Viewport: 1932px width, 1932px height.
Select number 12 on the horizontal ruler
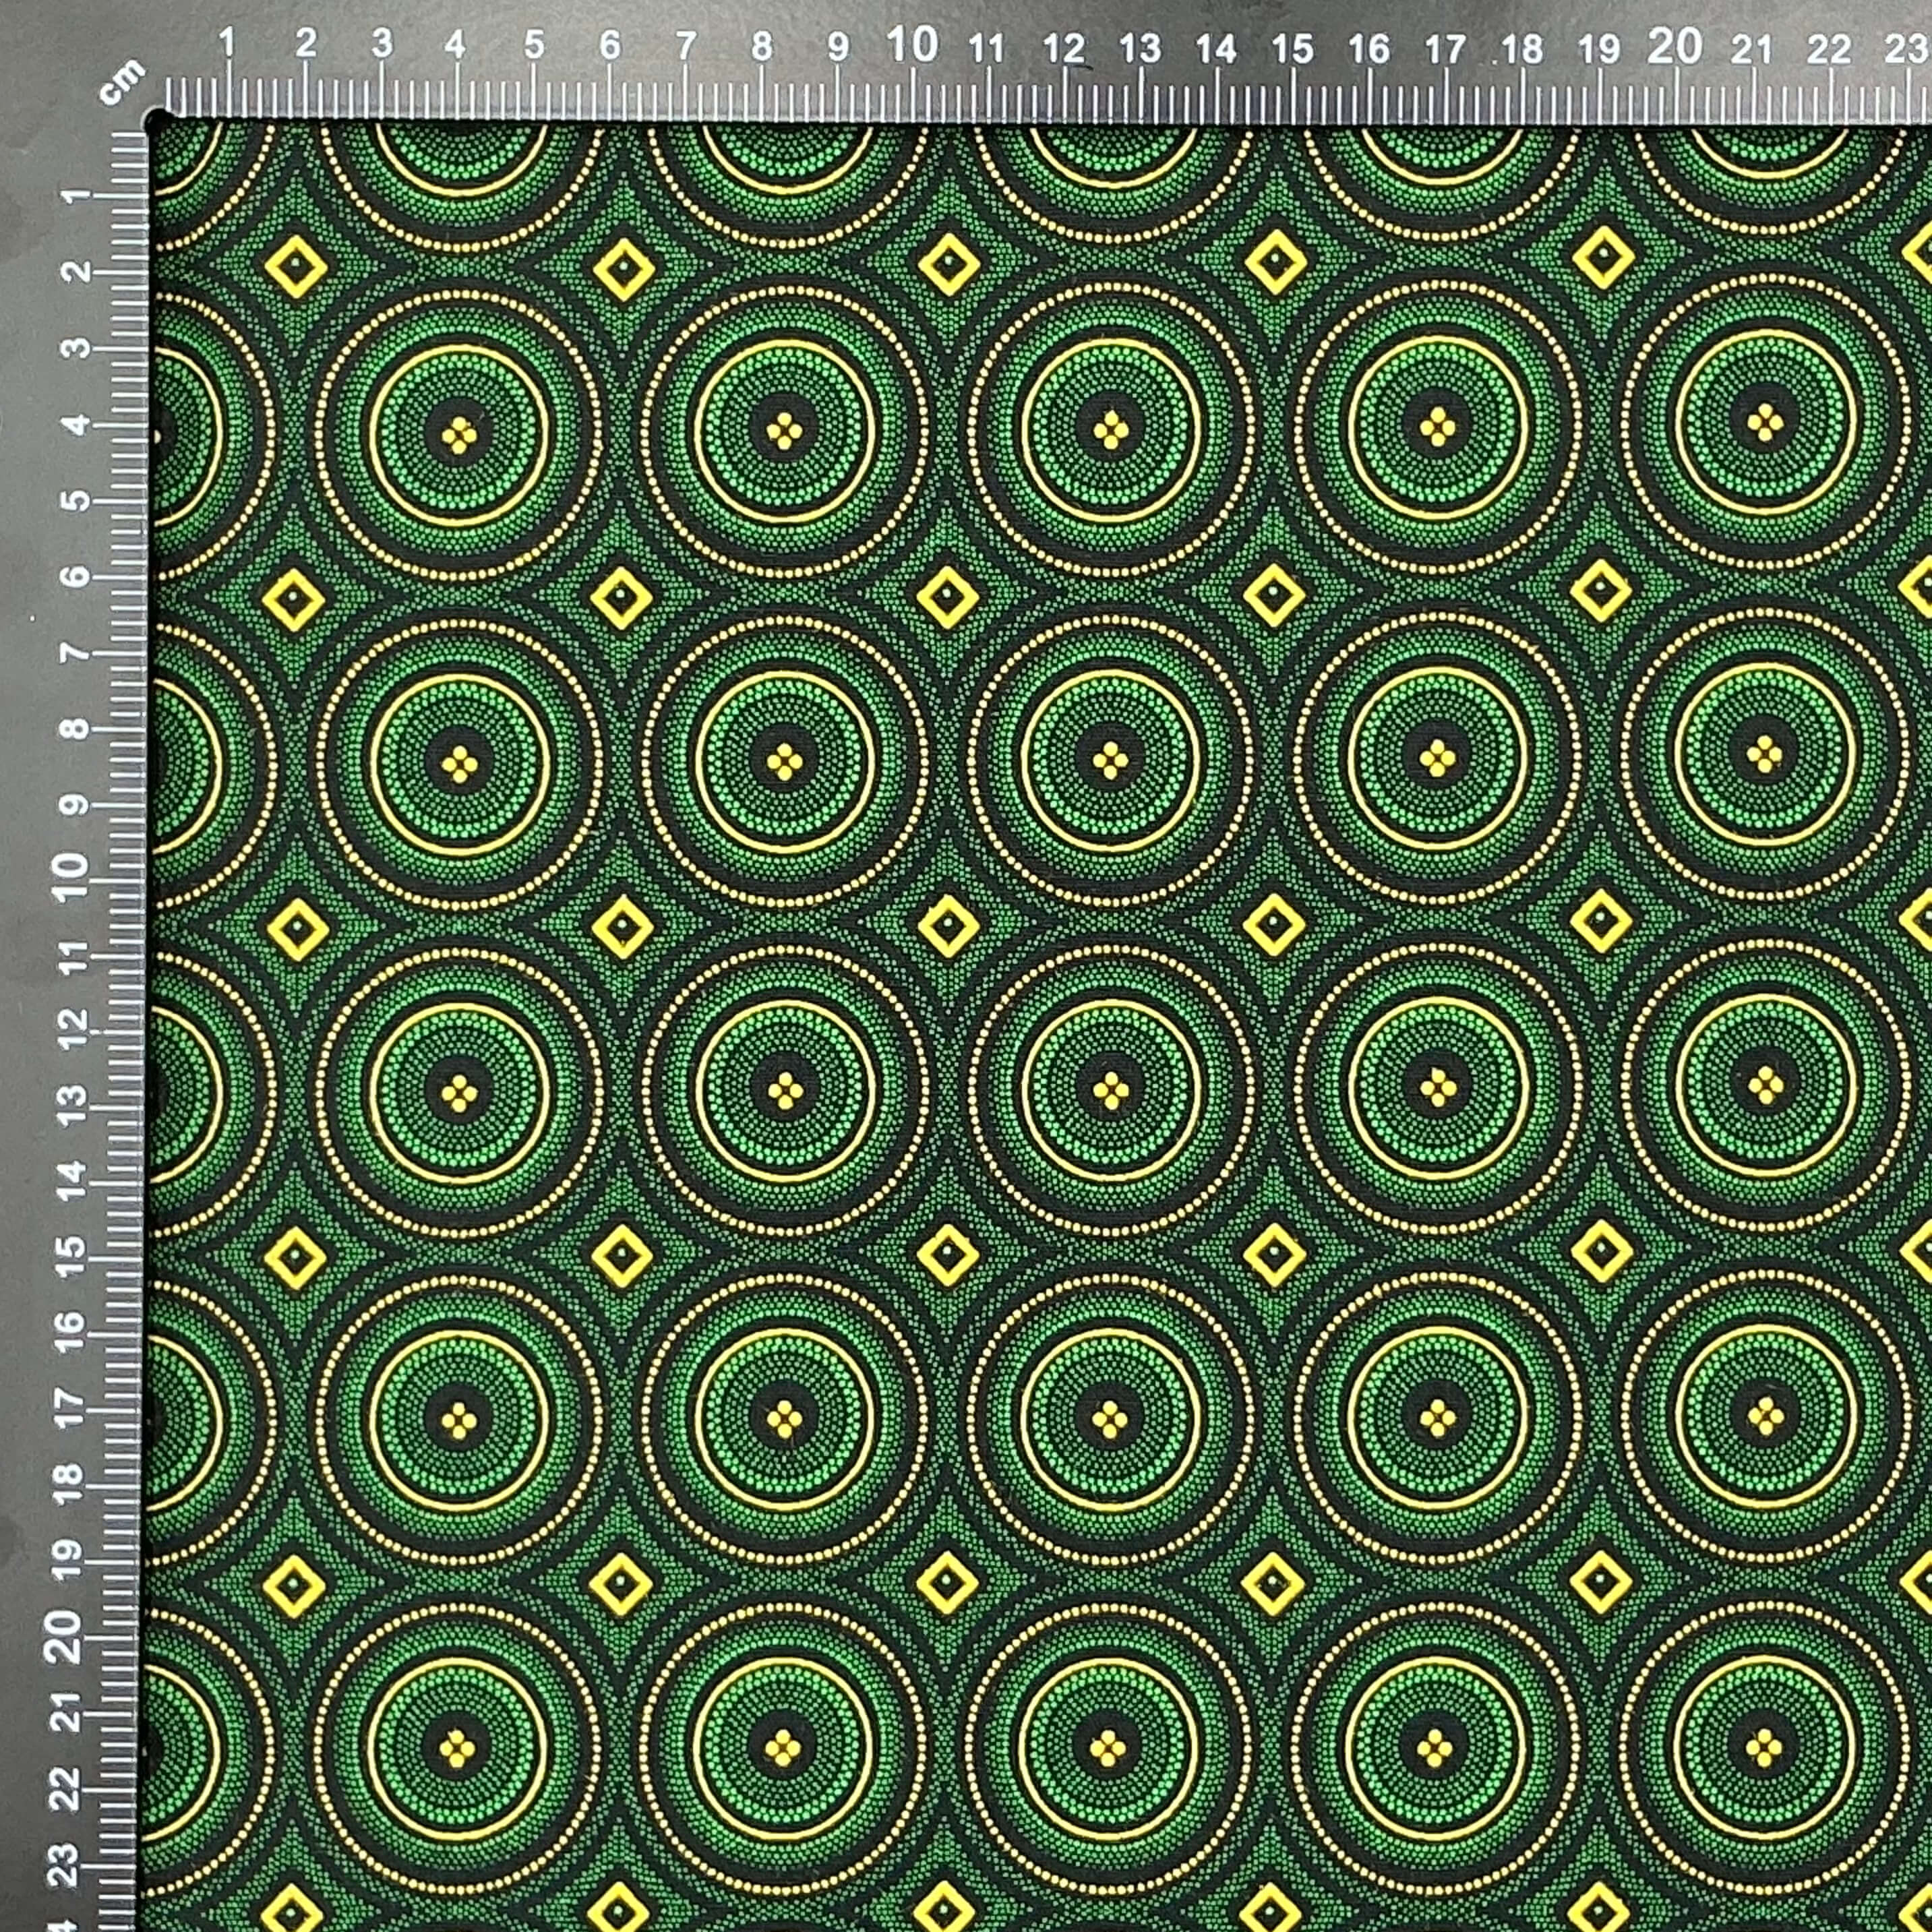1064,48
